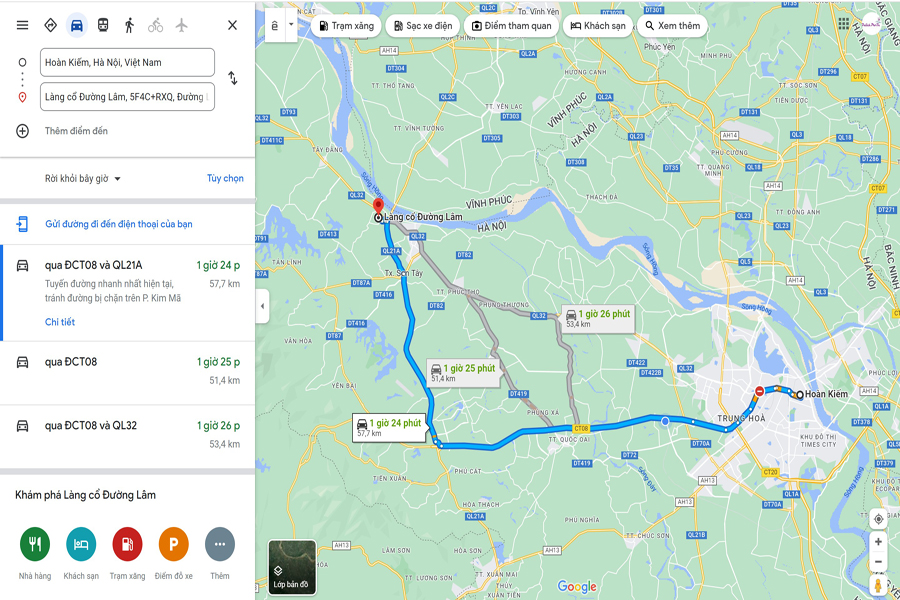Select the driving travel mode icon

click(x=76, y=25)
